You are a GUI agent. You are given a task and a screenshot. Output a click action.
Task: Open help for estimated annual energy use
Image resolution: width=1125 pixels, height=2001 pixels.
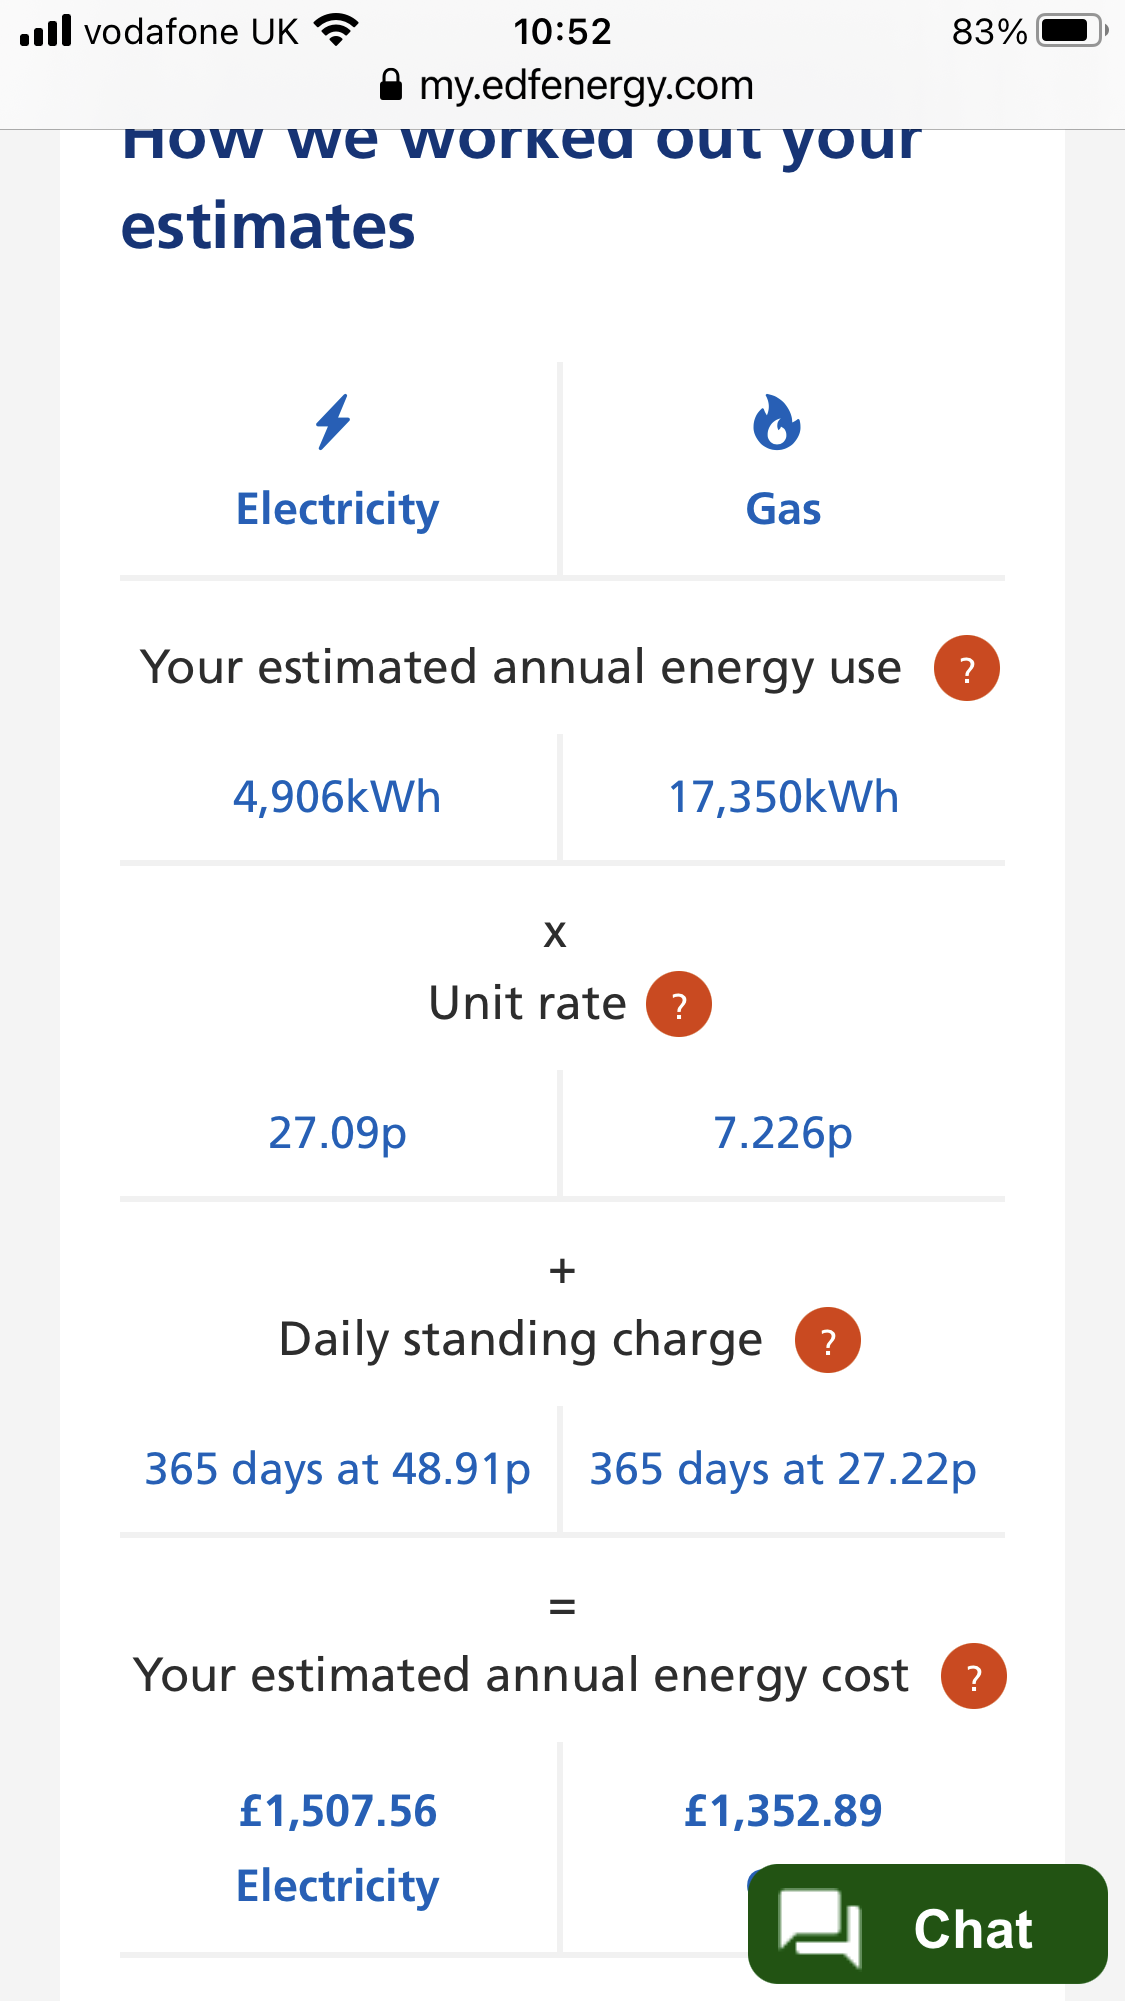click(966, 668)
